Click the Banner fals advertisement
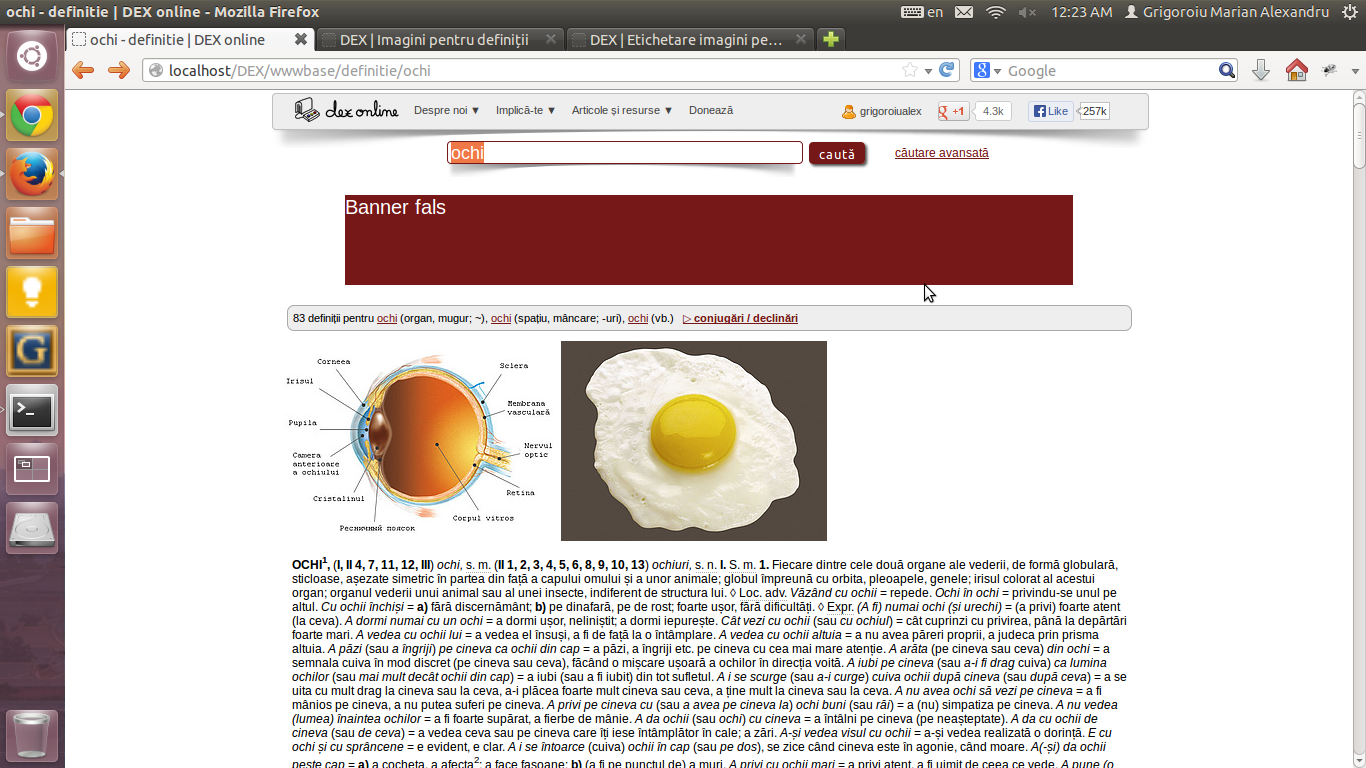Viewport: 1366px width, 768px height. [x=709, y=240]
